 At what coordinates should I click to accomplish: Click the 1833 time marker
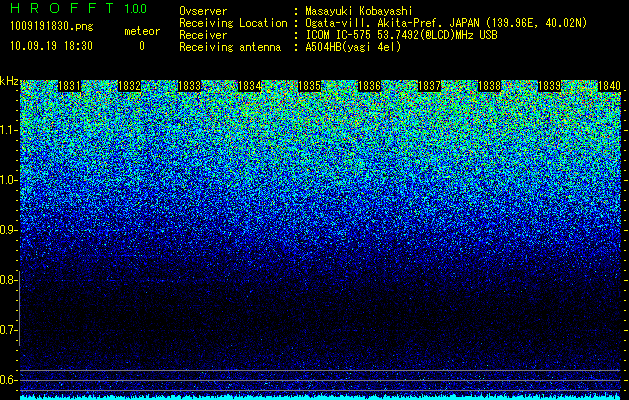(x=189, y=86)
